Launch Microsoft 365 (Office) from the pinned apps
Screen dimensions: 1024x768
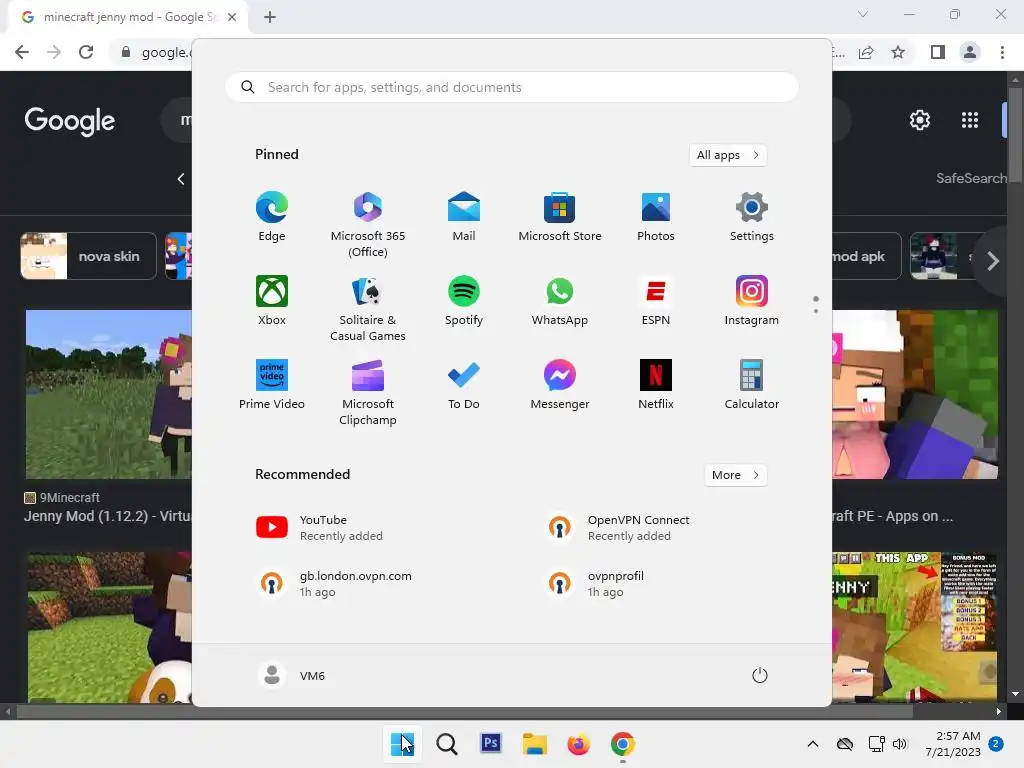pyautogui.click(x=368, y=225)
